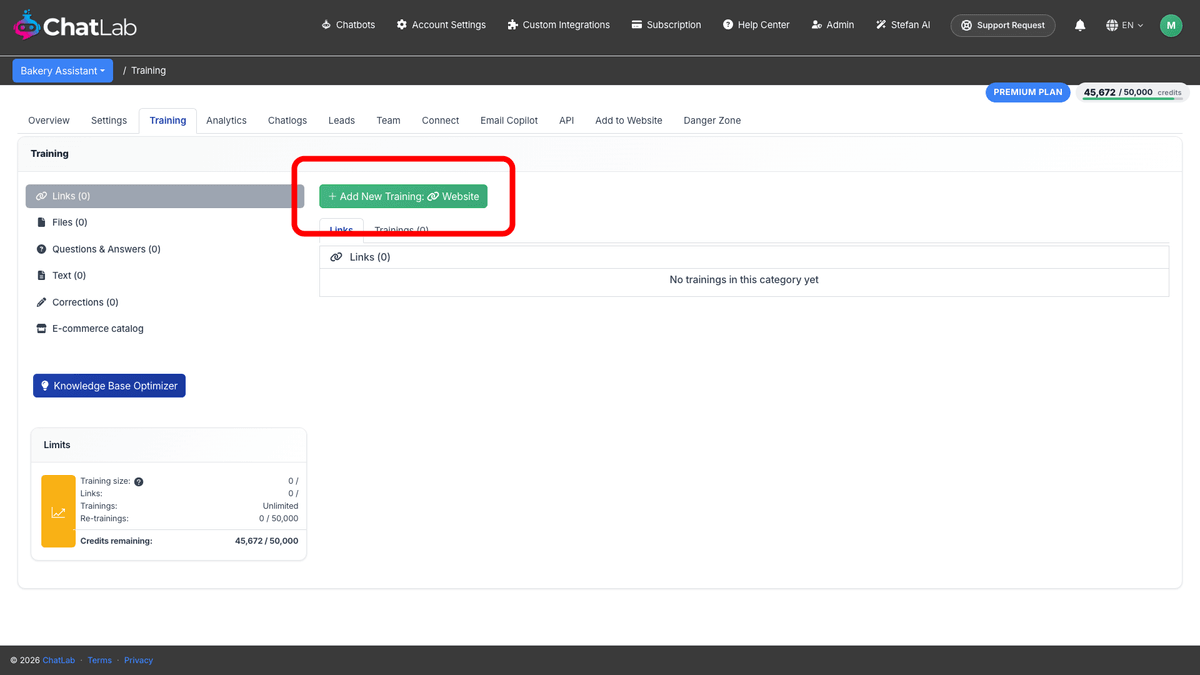Image resolution: width=1200 pixels, height=675 pixels.
Task: Click the Training breadcrumb text
Action: (148, 71)
